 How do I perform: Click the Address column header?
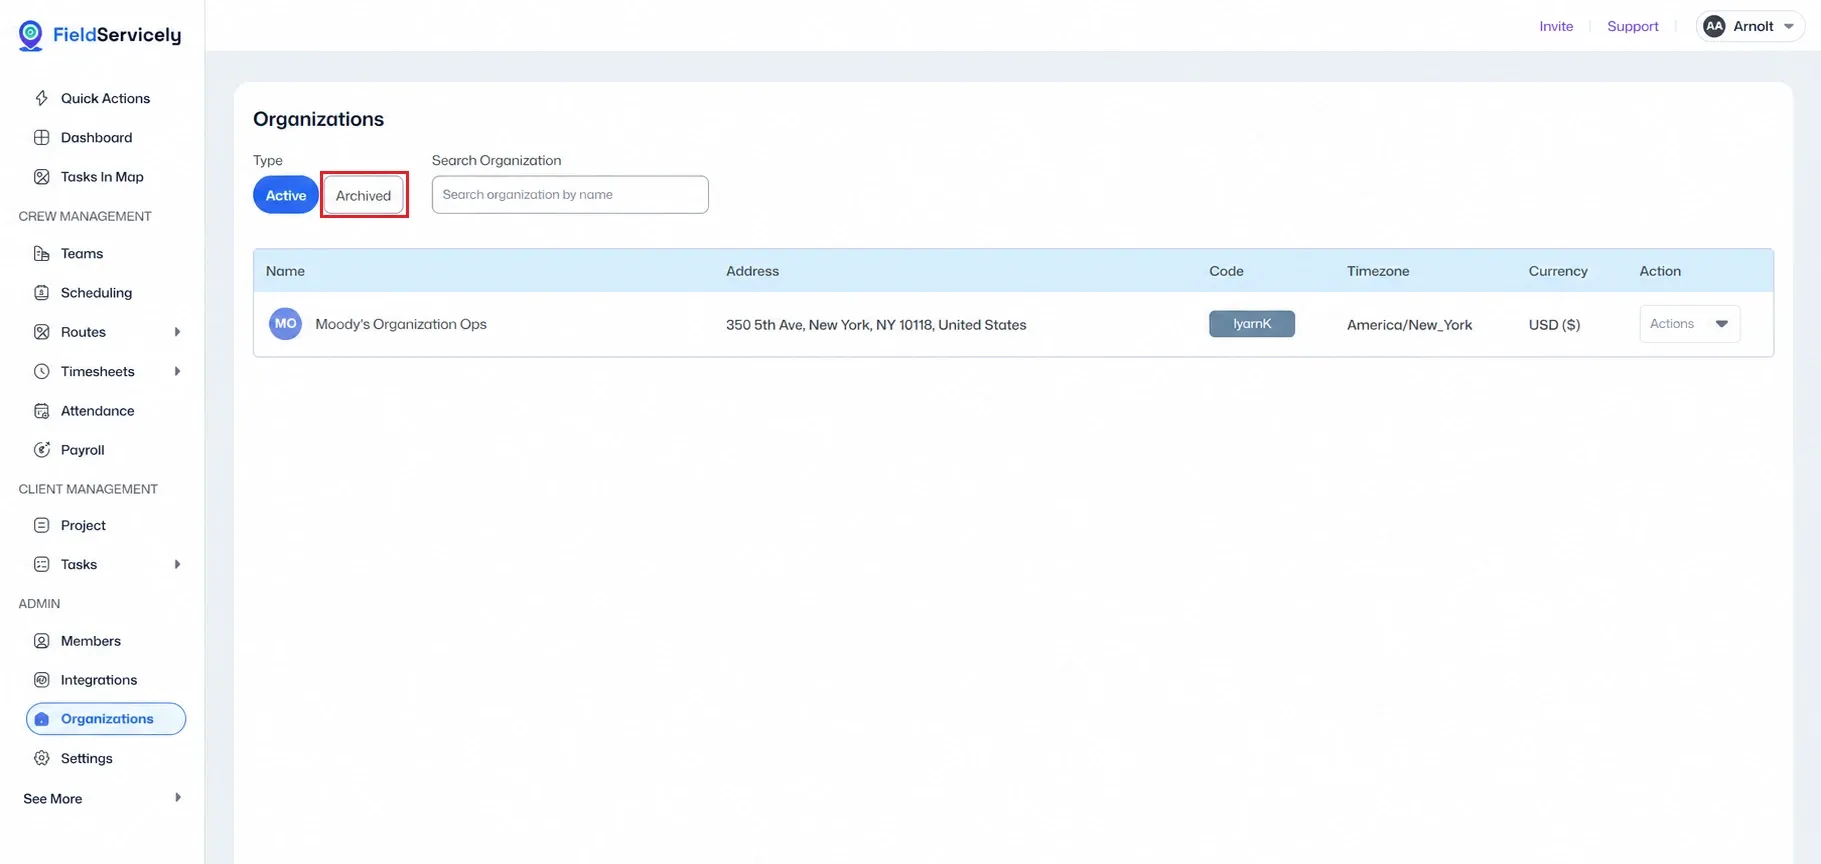752,271
